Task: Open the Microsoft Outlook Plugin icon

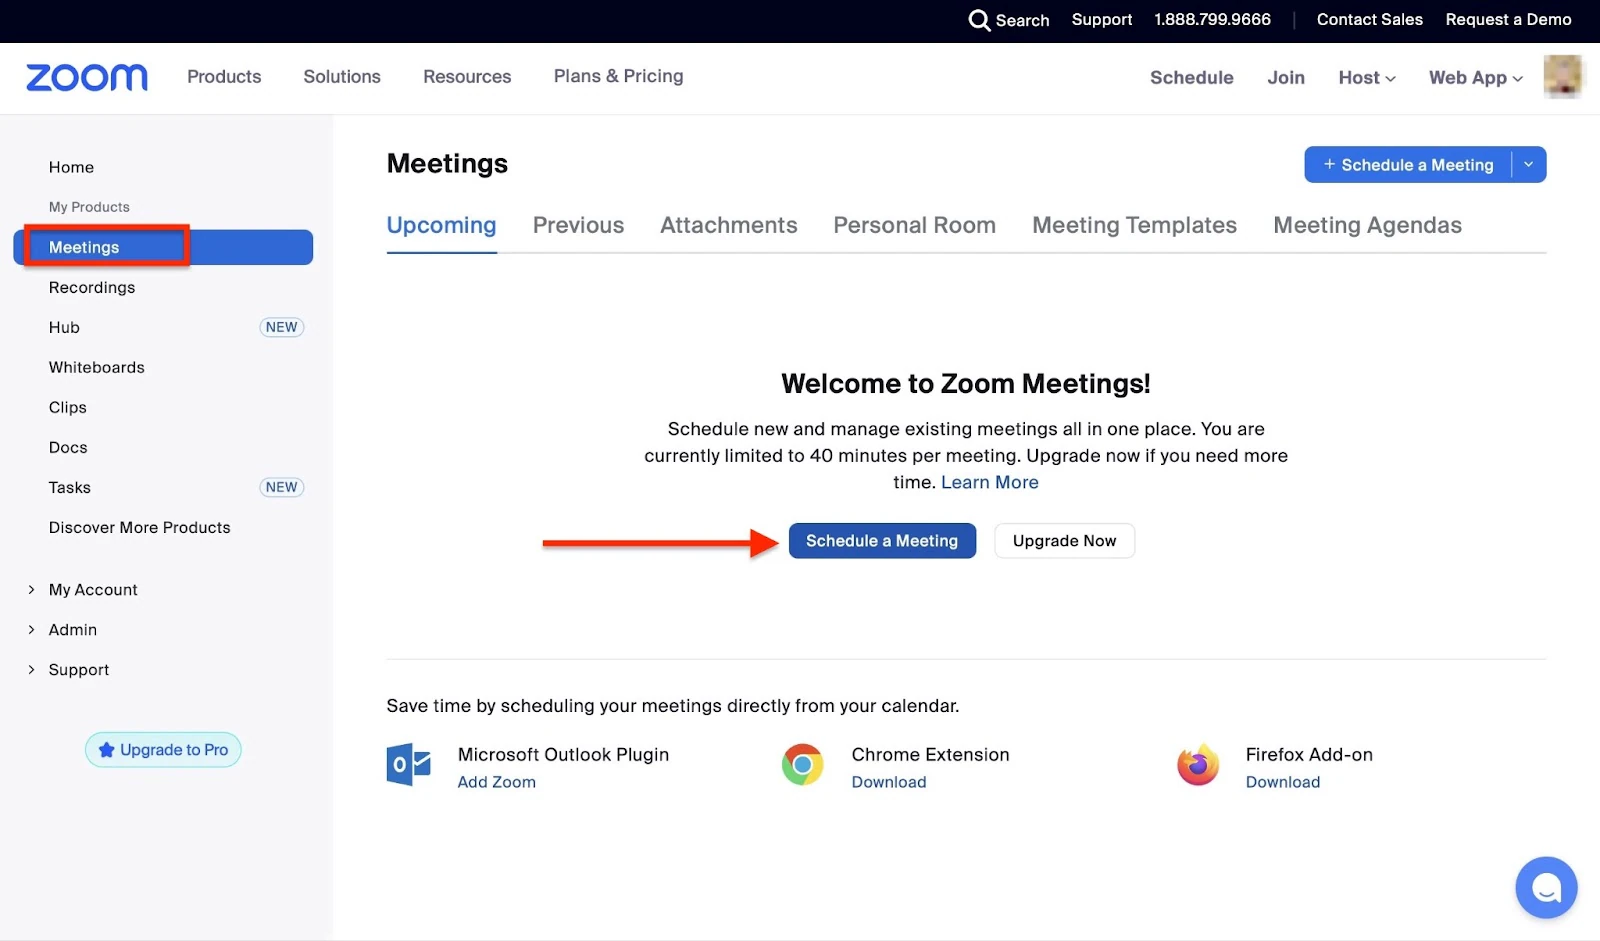Action: click(409, 765)
